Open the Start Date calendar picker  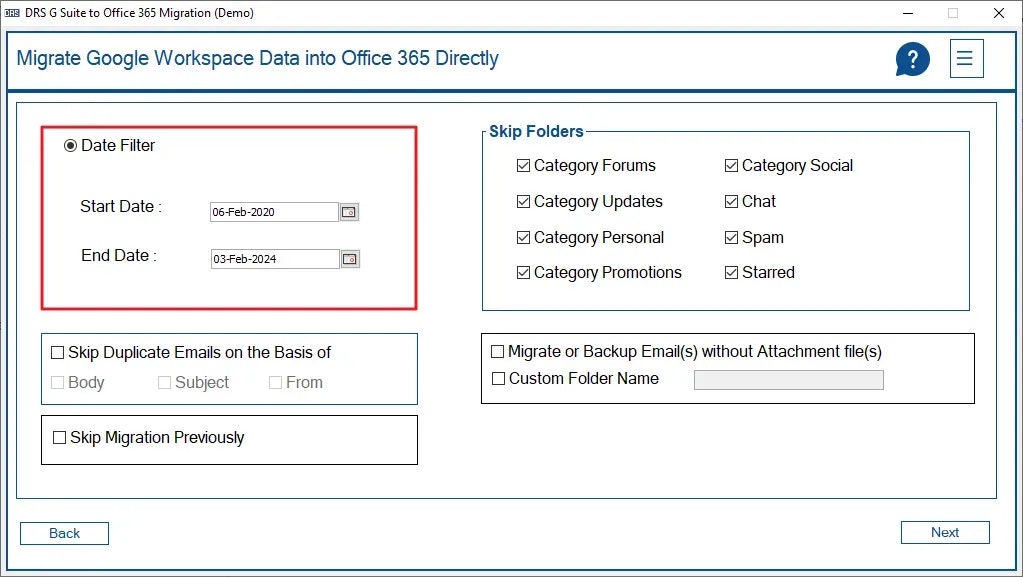349,212
